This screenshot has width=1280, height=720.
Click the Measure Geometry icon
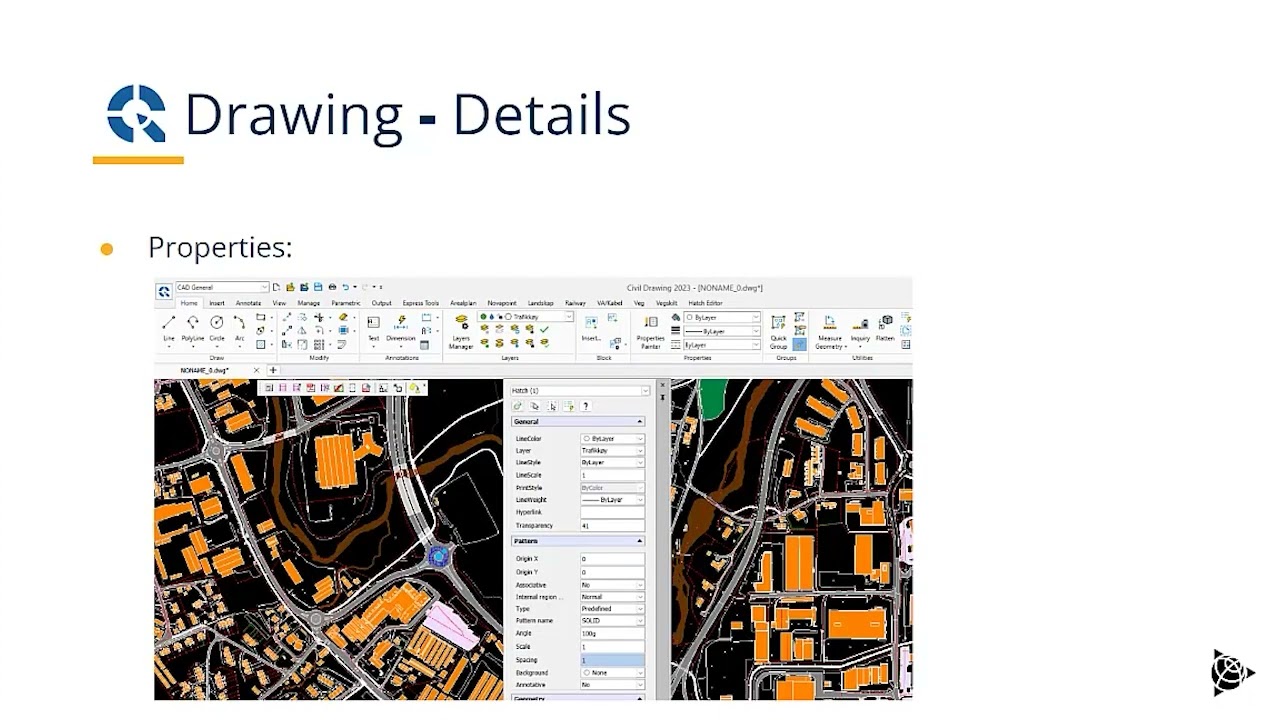[830, 331]
